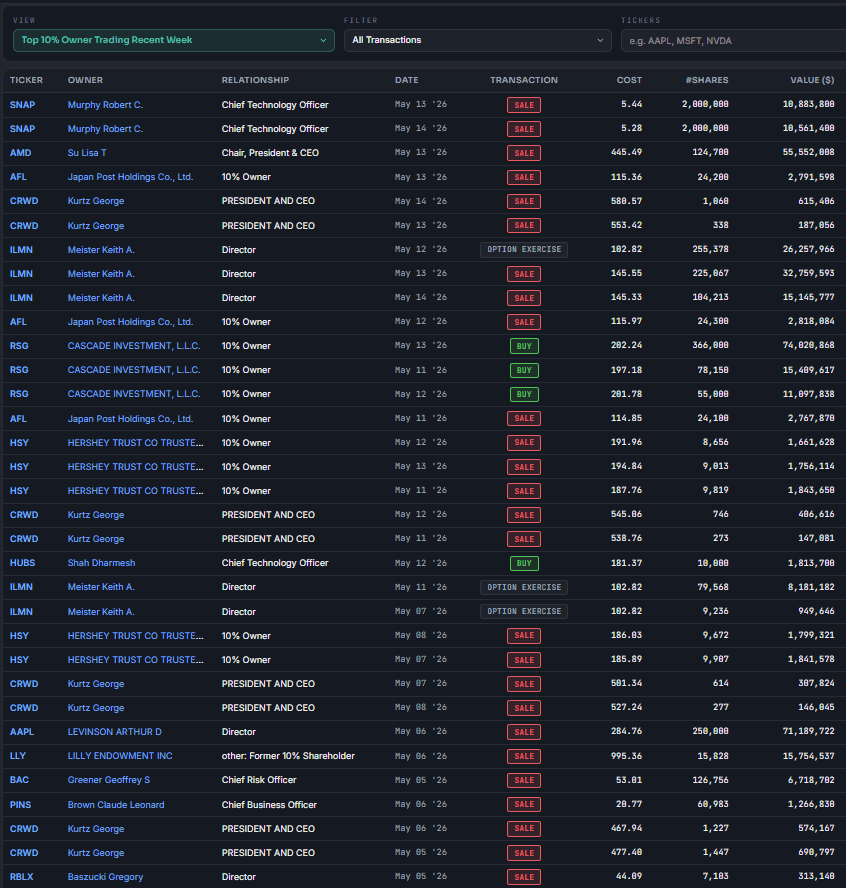Open SNAP ticker in the May 13 row

[x=22, y=105]
